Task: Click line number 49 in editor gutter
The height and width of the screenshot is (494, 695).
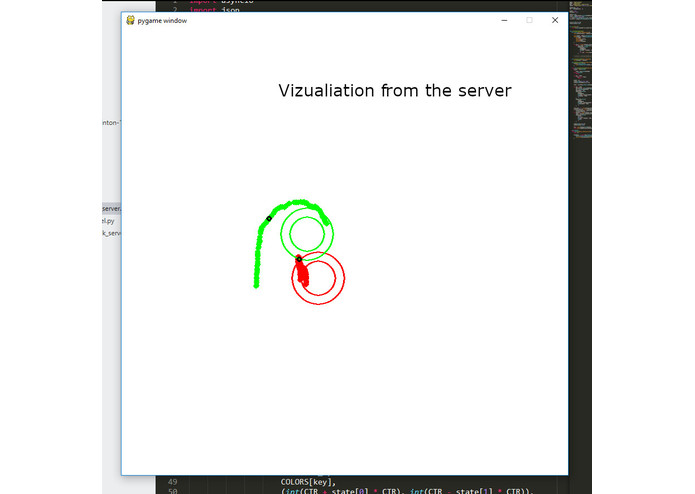Action: 172,482
